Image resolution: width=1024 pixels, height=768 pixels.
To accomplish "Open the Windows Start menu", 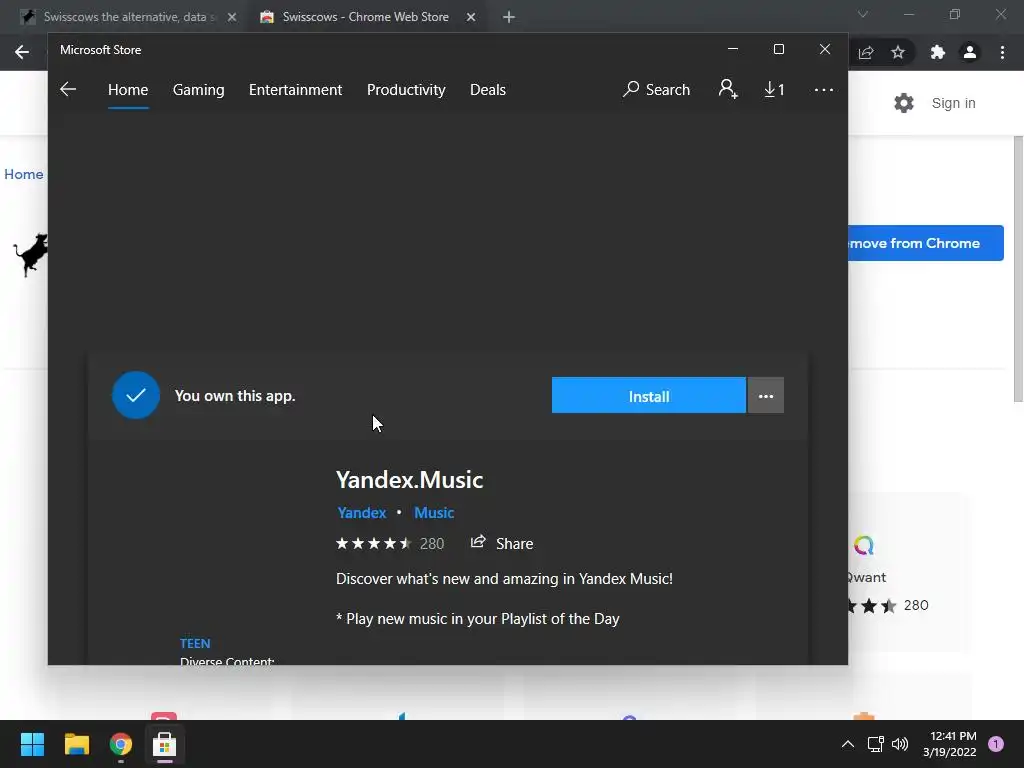I will coord(32,744).
